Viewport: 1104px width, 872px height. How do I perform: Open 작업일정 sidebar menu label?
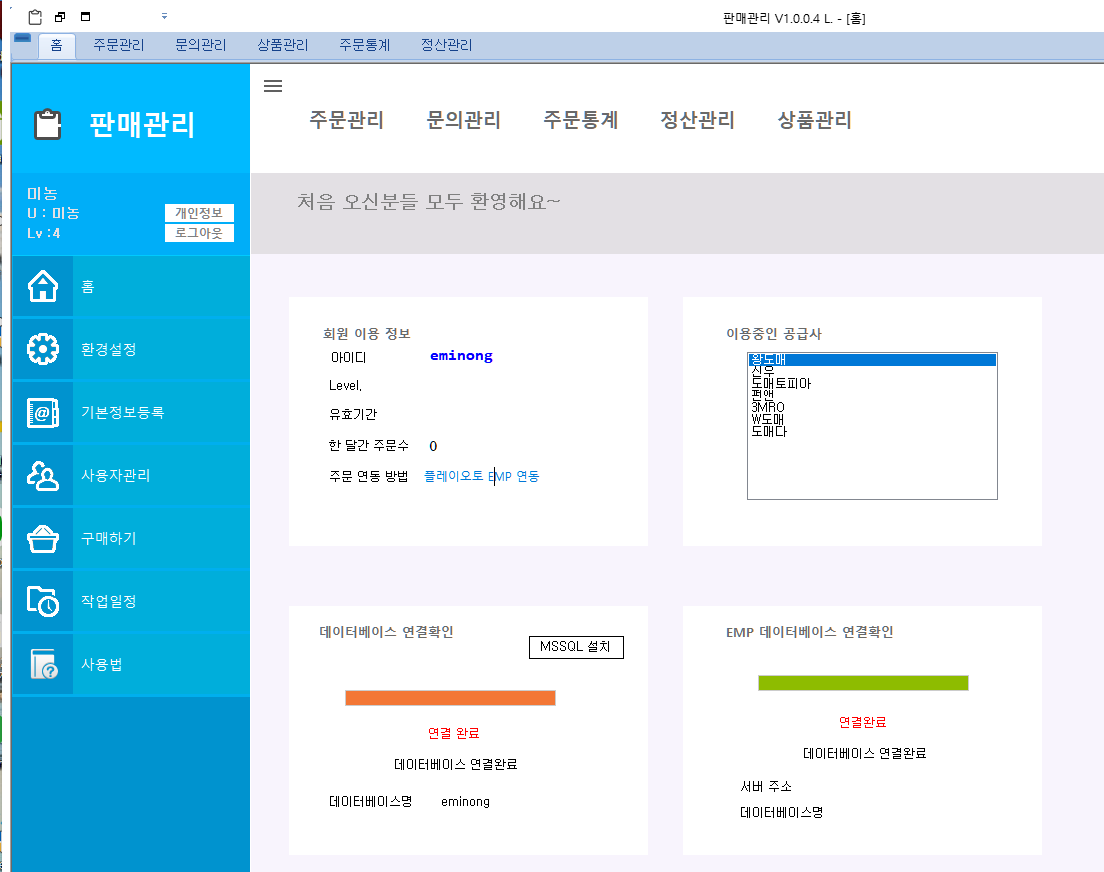(109, 602)
